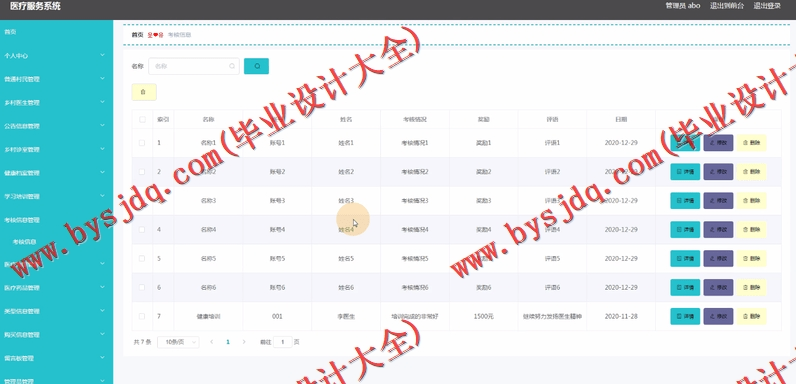The image size is (796, 384).
Task: Click the 账号1 cell
Action: tap(277, 143)
